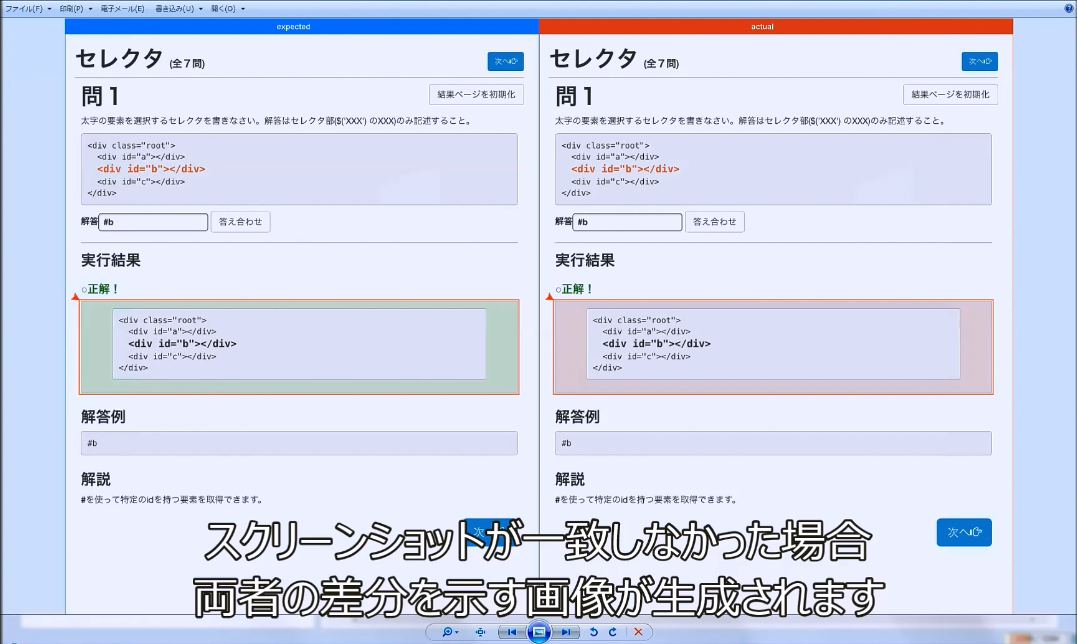Expand the 書き込み(U) dropdown
Screen dimensions: 1077x644
pos(178,8)
